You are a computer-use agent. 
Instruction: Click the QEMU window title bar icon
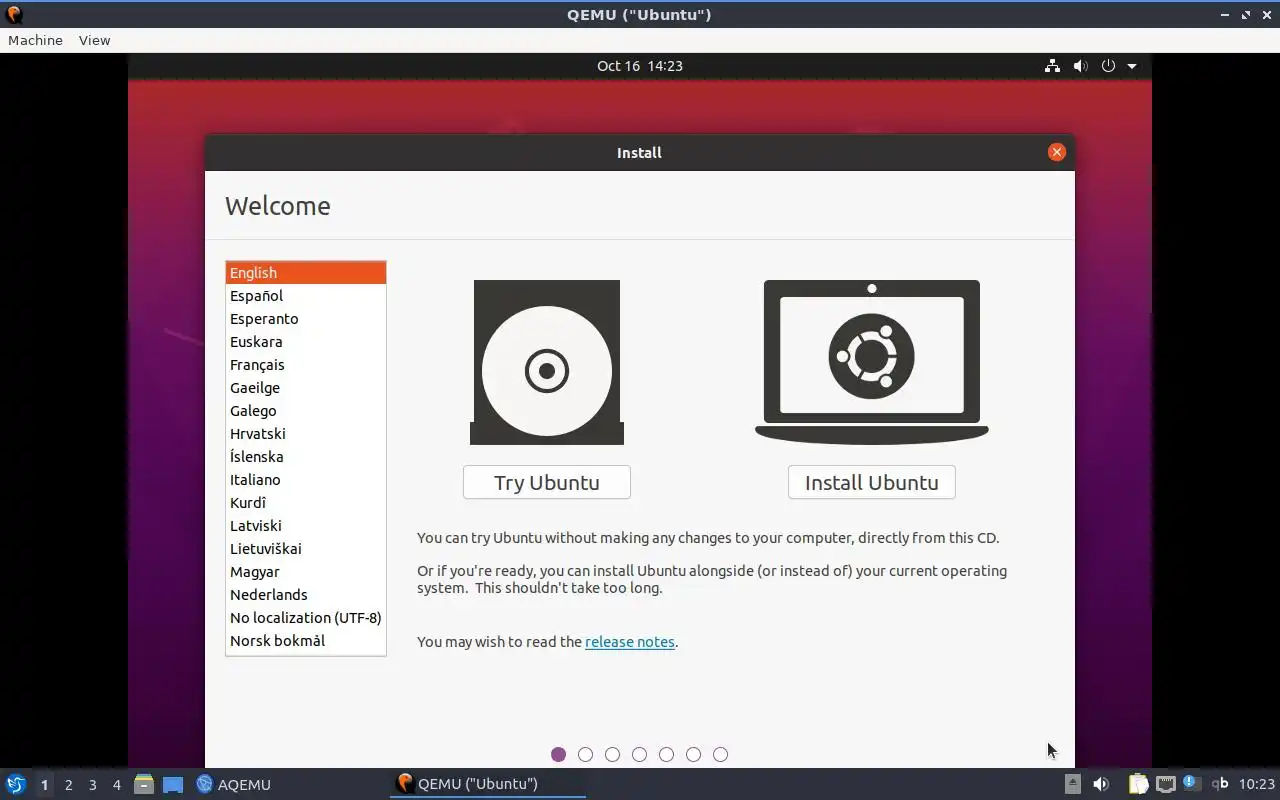pos(13,14)
